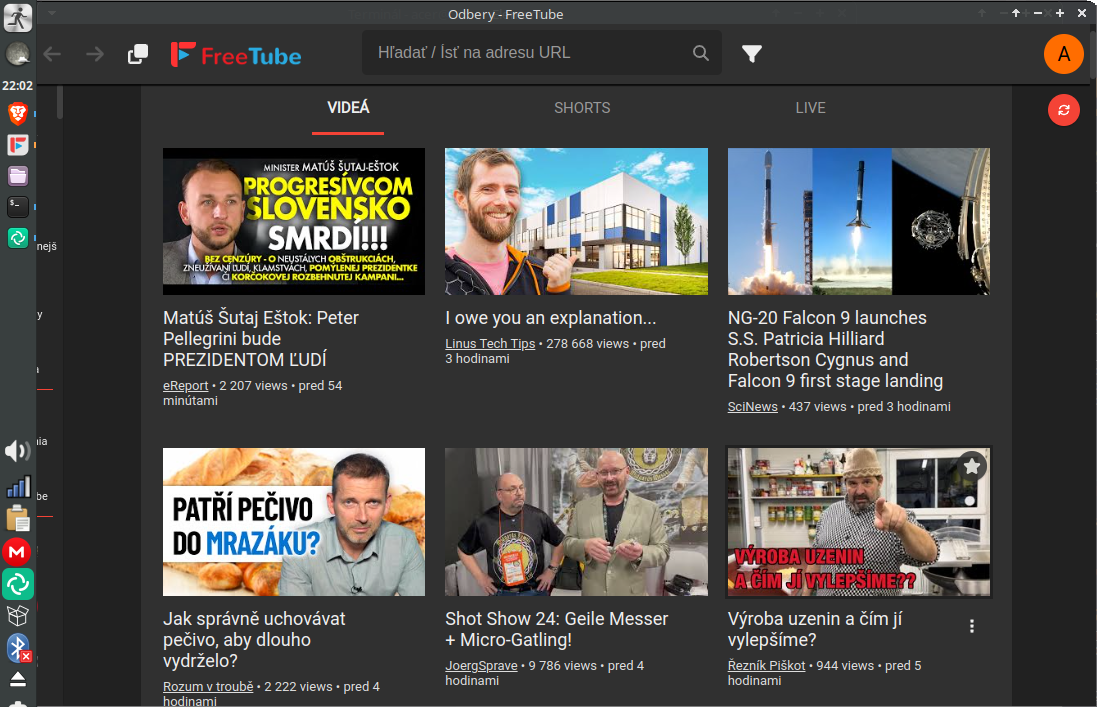Open title 'Výroba uzenin a čím jí vylepšíme?'
Viewport: 1097px width, 707px height.
[814, 629]
